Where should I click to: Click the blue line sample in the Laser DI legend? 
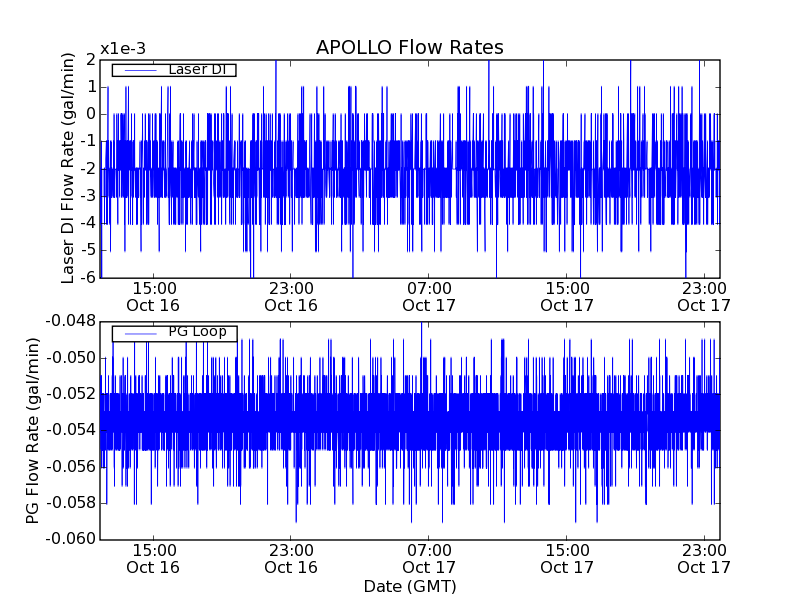[140, 70]
